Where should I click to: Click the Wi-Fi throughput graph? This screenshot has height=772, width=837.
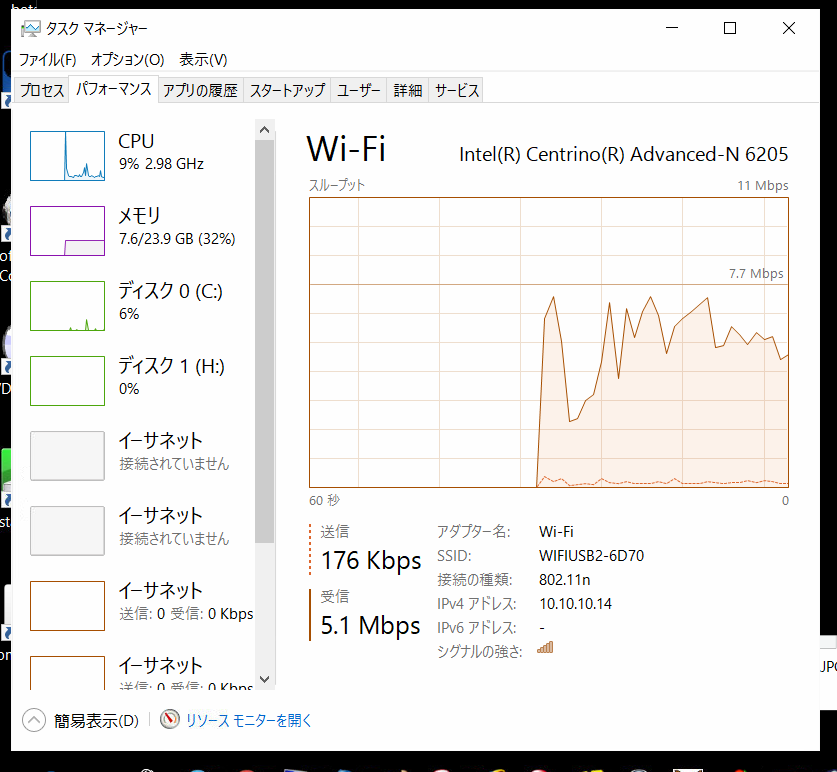tap(549, 342)
